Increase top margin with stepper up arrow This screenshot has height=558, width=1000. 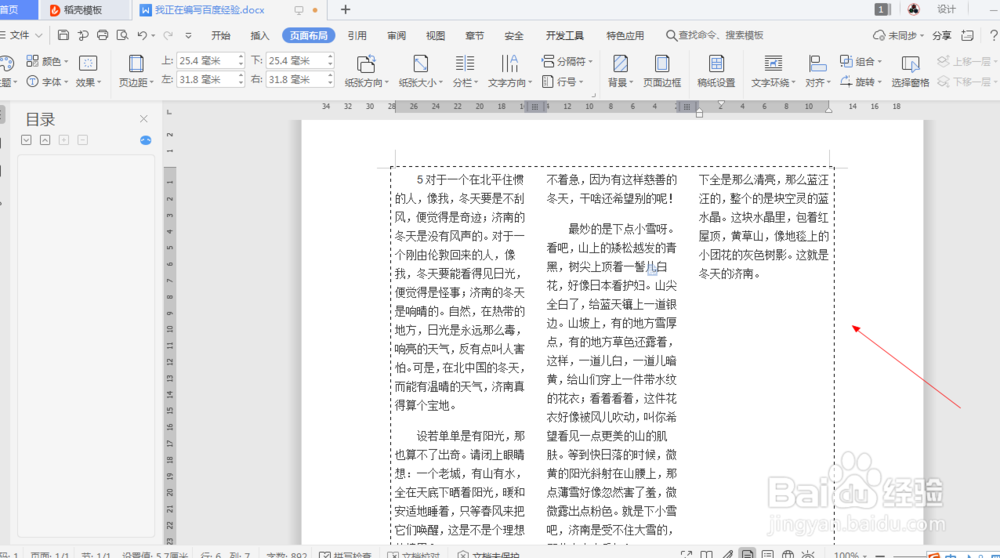click(x=241, y=57)
